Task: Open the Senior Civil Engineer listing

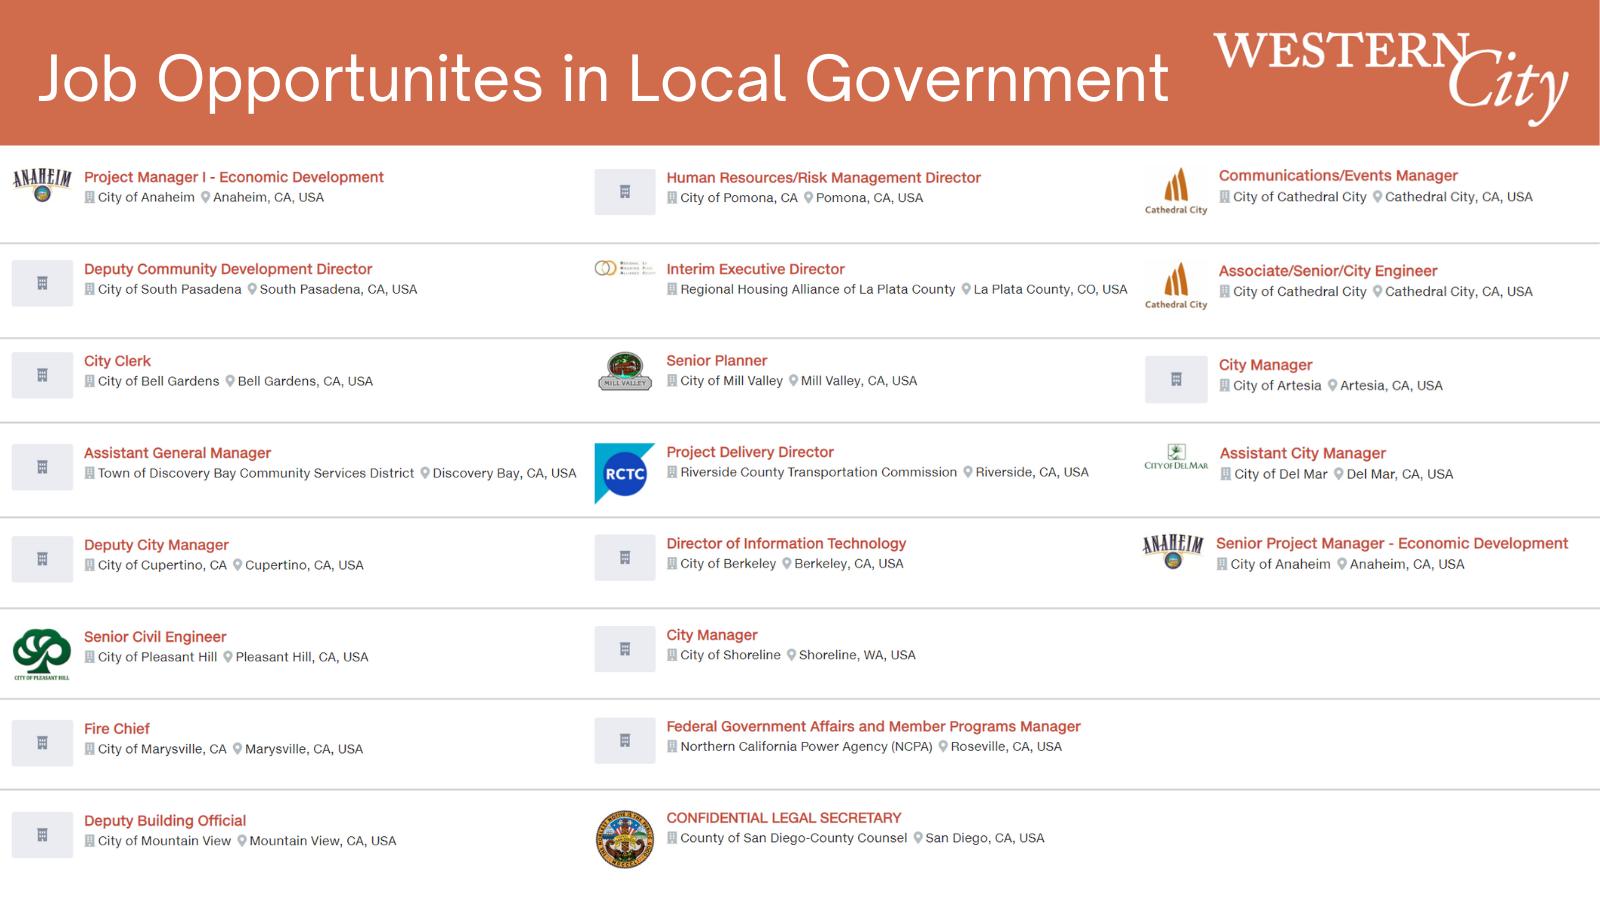Action: click(x=155, y=637)
